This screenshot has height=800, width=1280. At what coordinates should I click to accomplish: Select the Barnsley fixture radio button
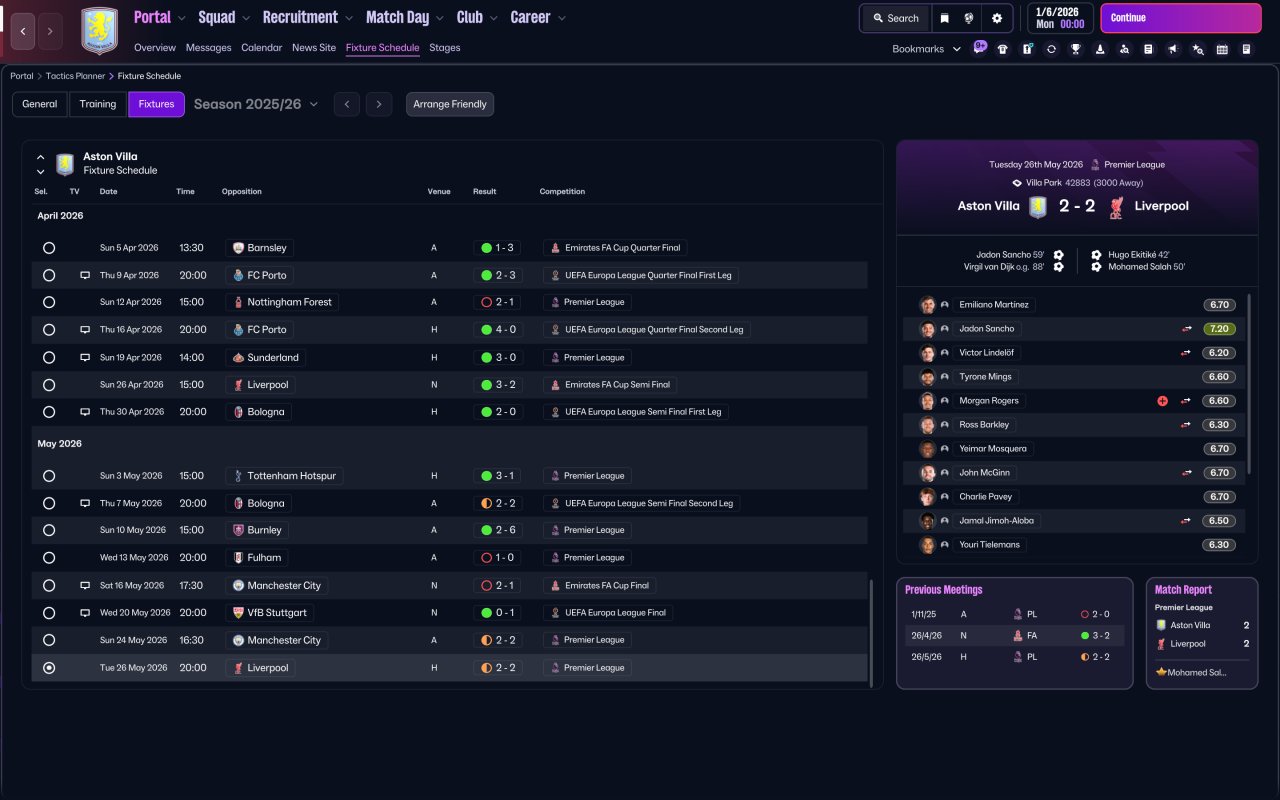click(x=49, y=248)
